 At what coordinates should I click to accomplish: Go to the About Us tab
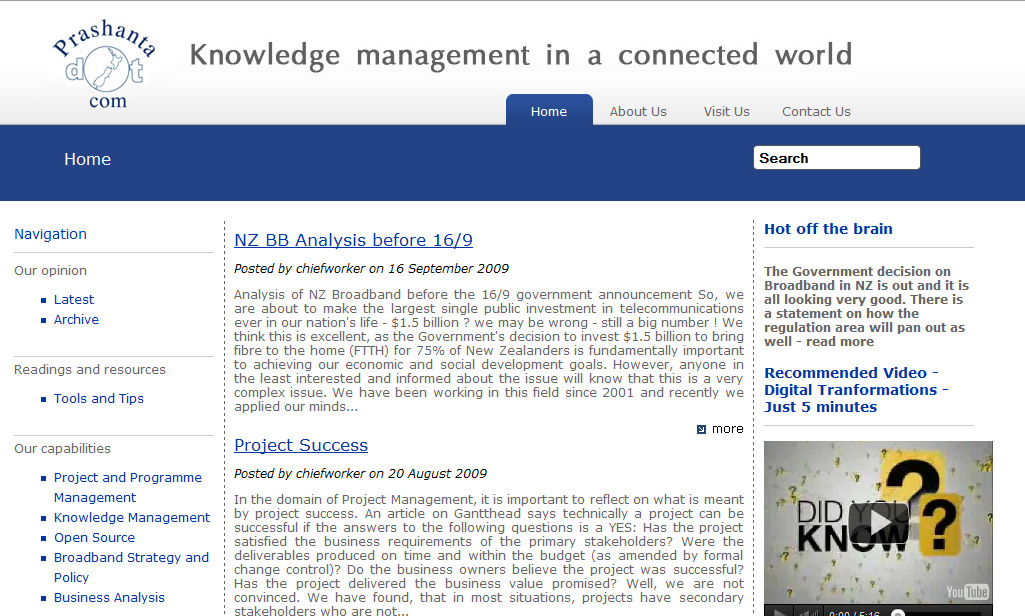click(x=638, y=111)
